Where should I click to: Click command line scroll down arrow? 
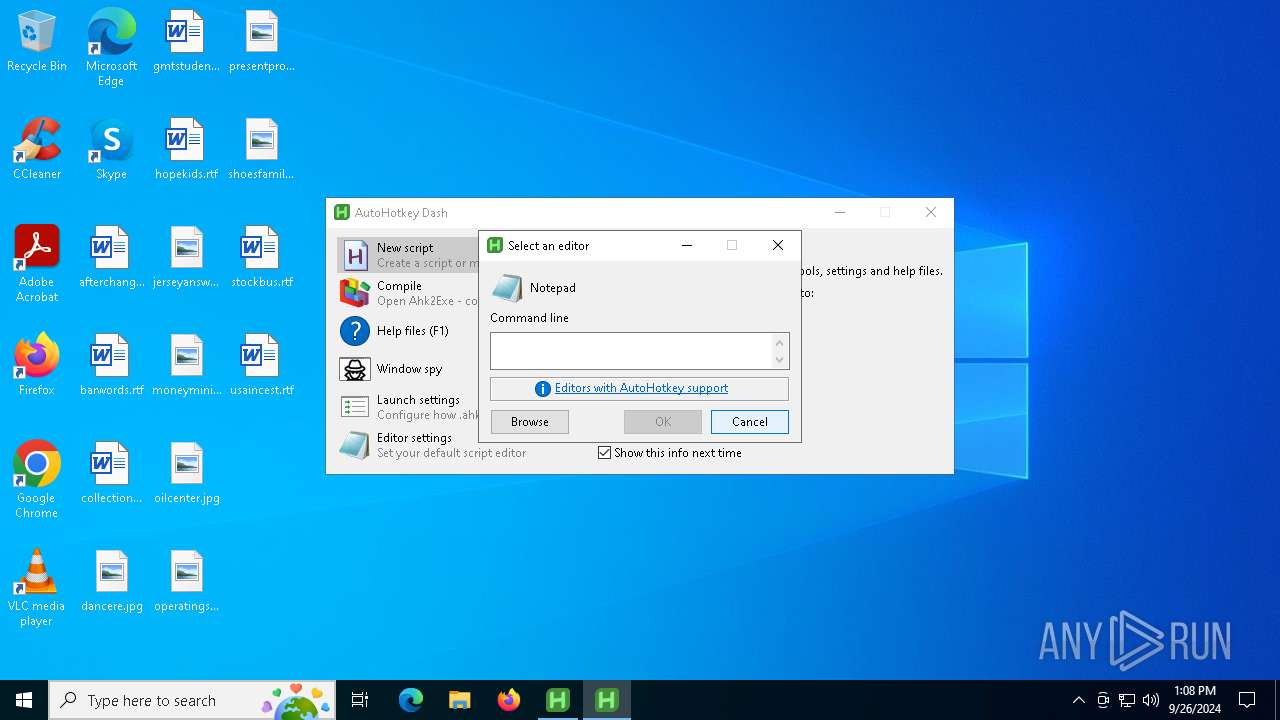pos(780,360)
